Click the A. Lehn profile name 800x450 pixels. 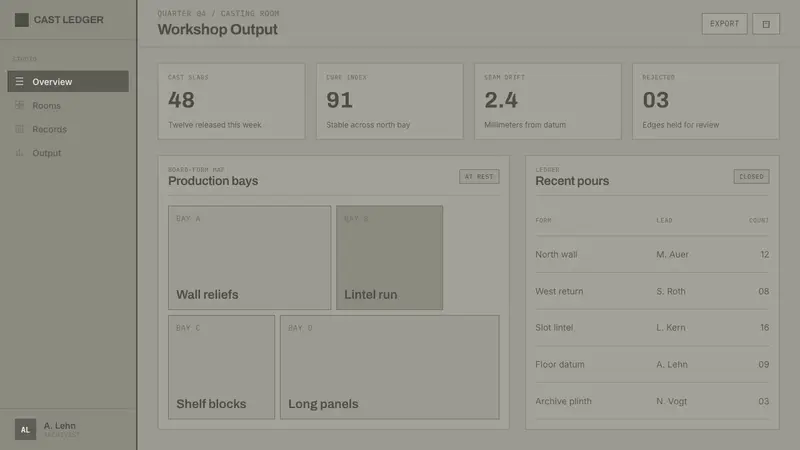click(59, 426)
